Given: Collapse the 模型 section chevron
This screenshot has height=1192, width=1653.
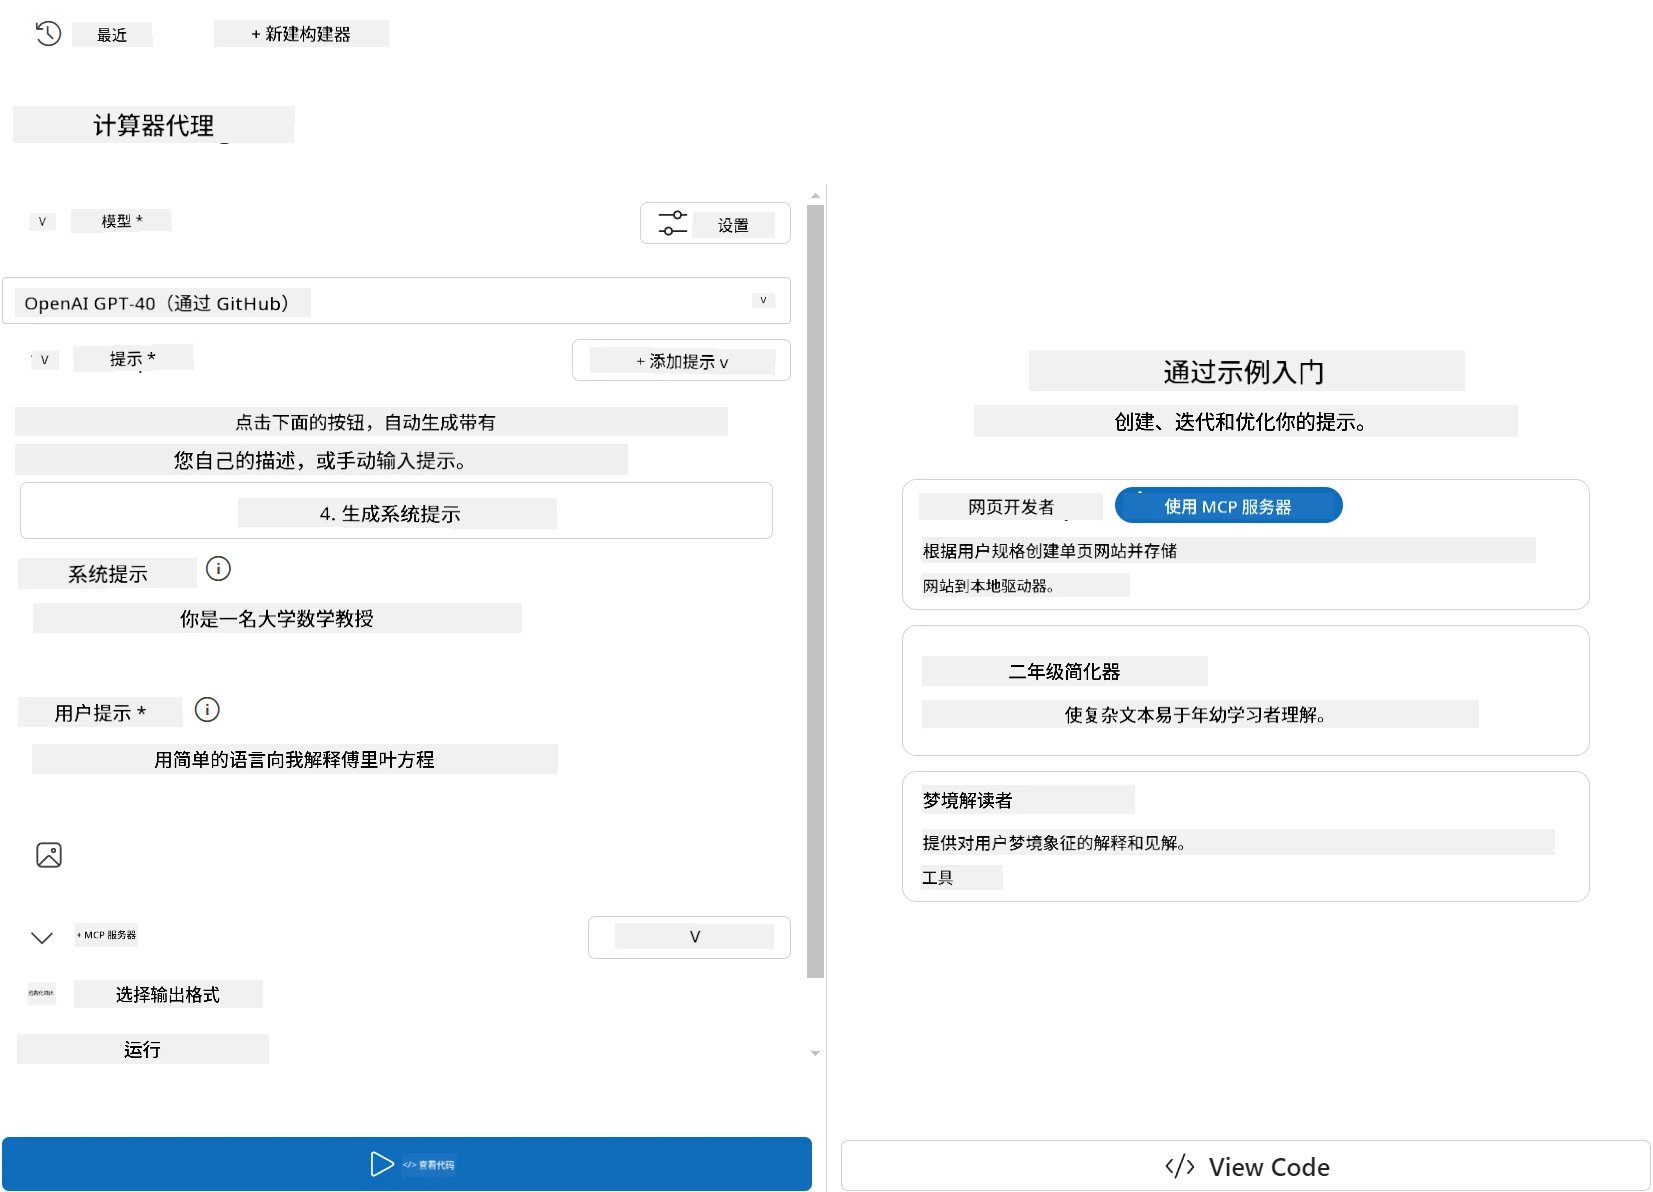Looking at the screenshot, I should coord(42,221).
